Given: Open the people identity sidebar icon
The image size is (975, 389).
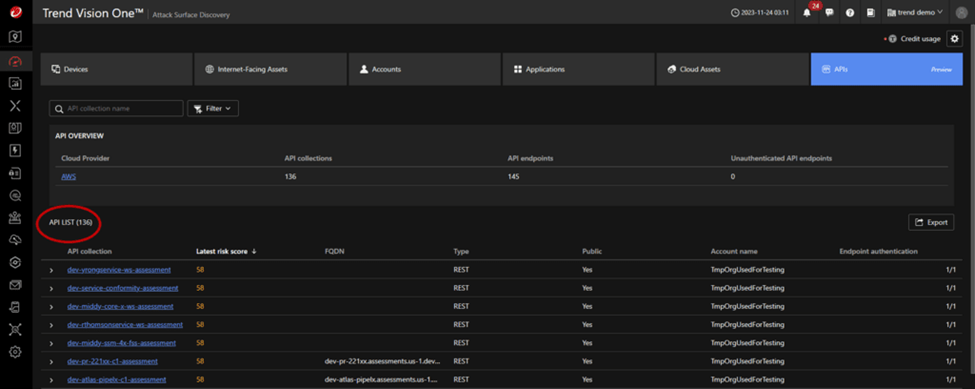Looking at the screenshot, I should click(16, 218).
